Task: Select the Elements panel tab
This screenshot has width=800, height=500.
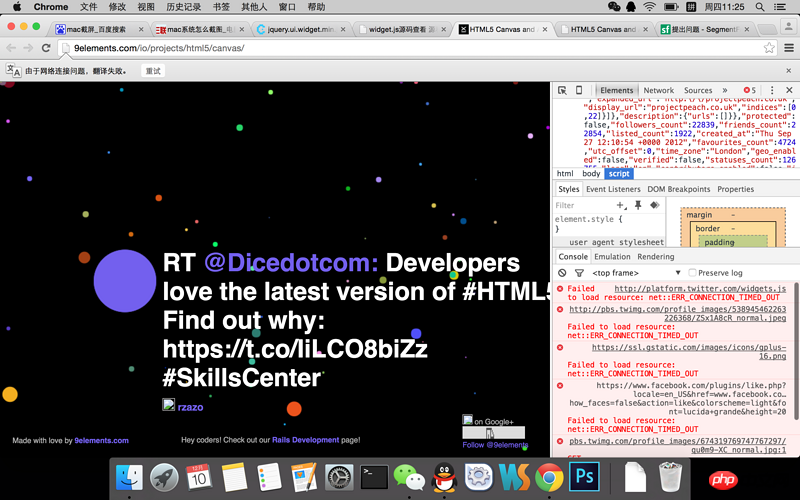Action: click(x=616, y=90)
